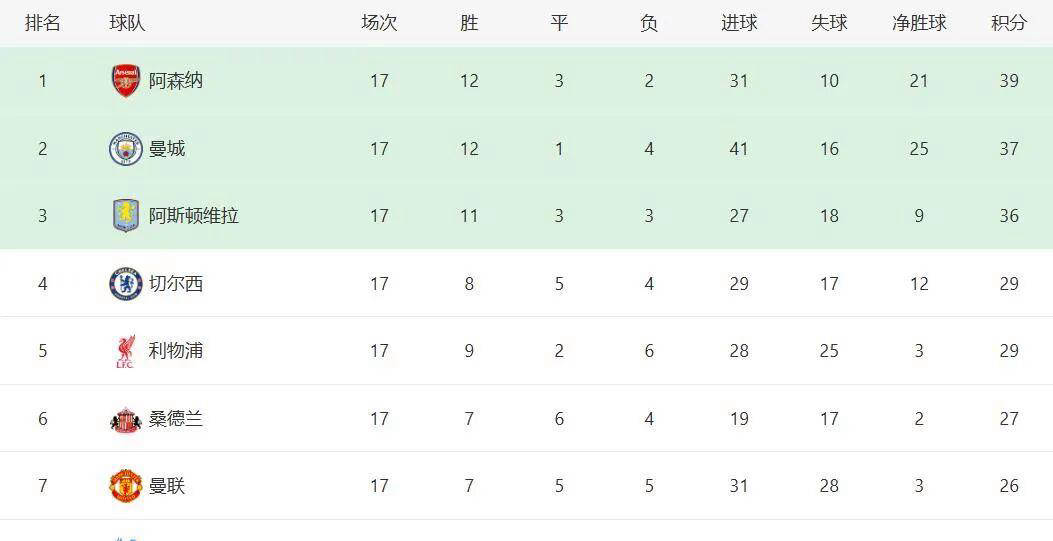Click the Sunderland club crest icon
The width and height of the screenshot is (1053, 541).
pyautogui.click(x=126, y=419)
